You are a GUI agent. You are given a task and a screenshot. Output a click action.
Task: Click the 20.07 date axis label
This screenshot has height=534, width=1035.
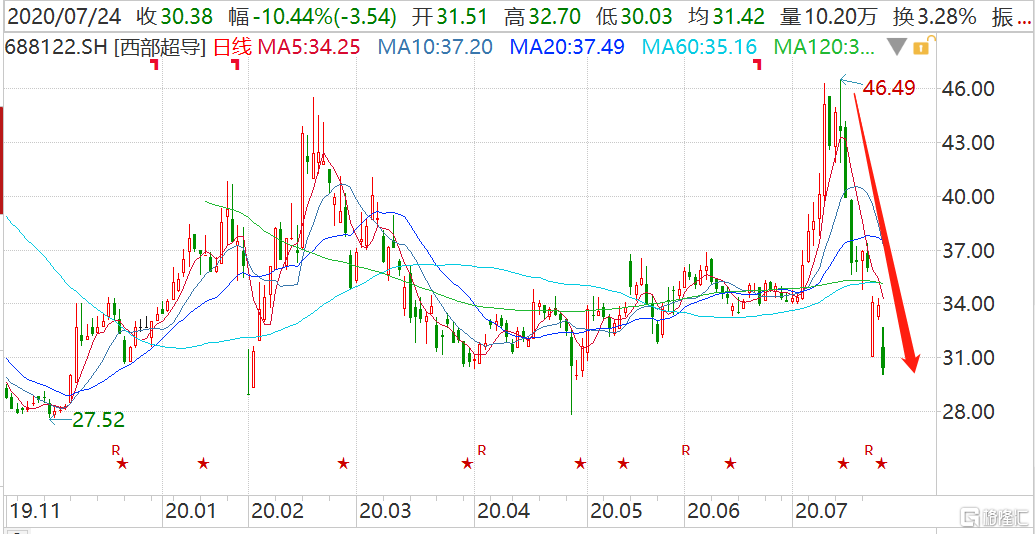pyautogui.click(x=821, y=511)
